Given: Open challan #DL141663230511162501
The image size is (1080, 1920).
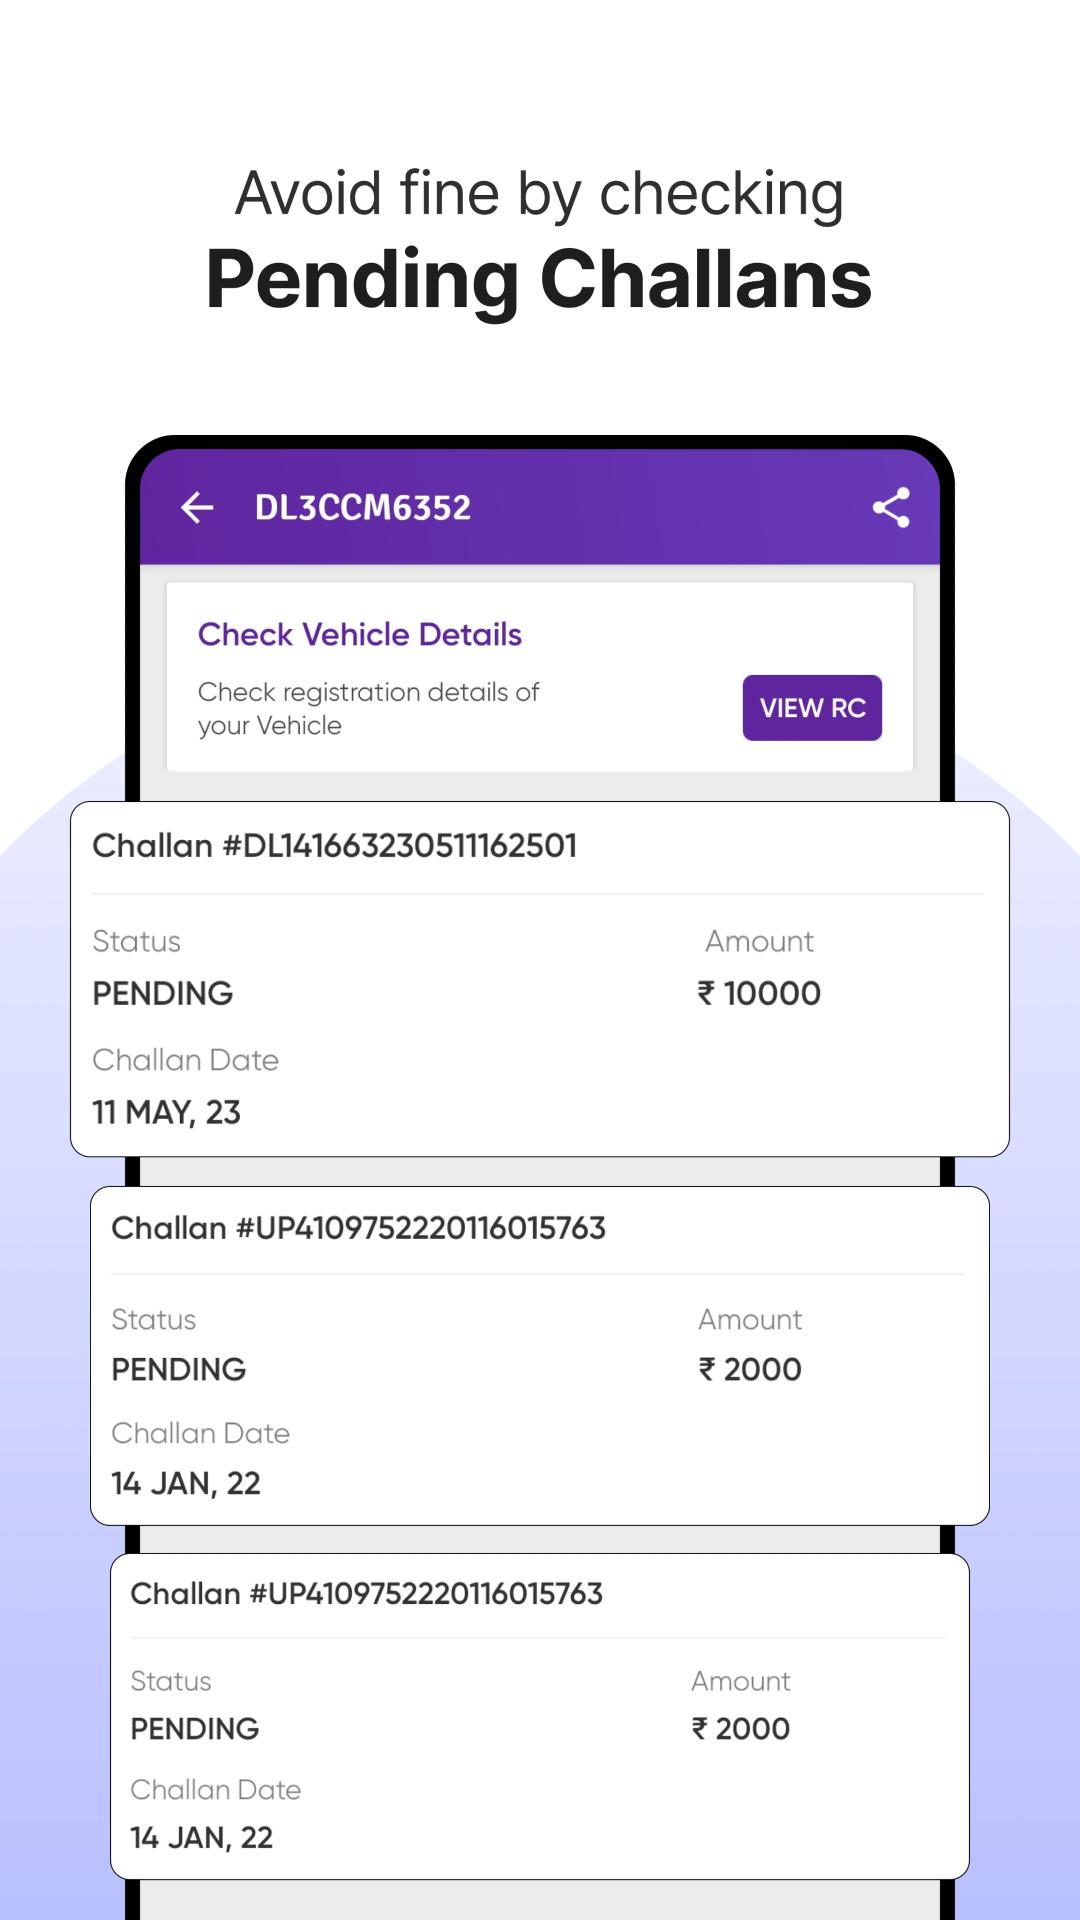Looking at the screenshot, I should 335,846.
